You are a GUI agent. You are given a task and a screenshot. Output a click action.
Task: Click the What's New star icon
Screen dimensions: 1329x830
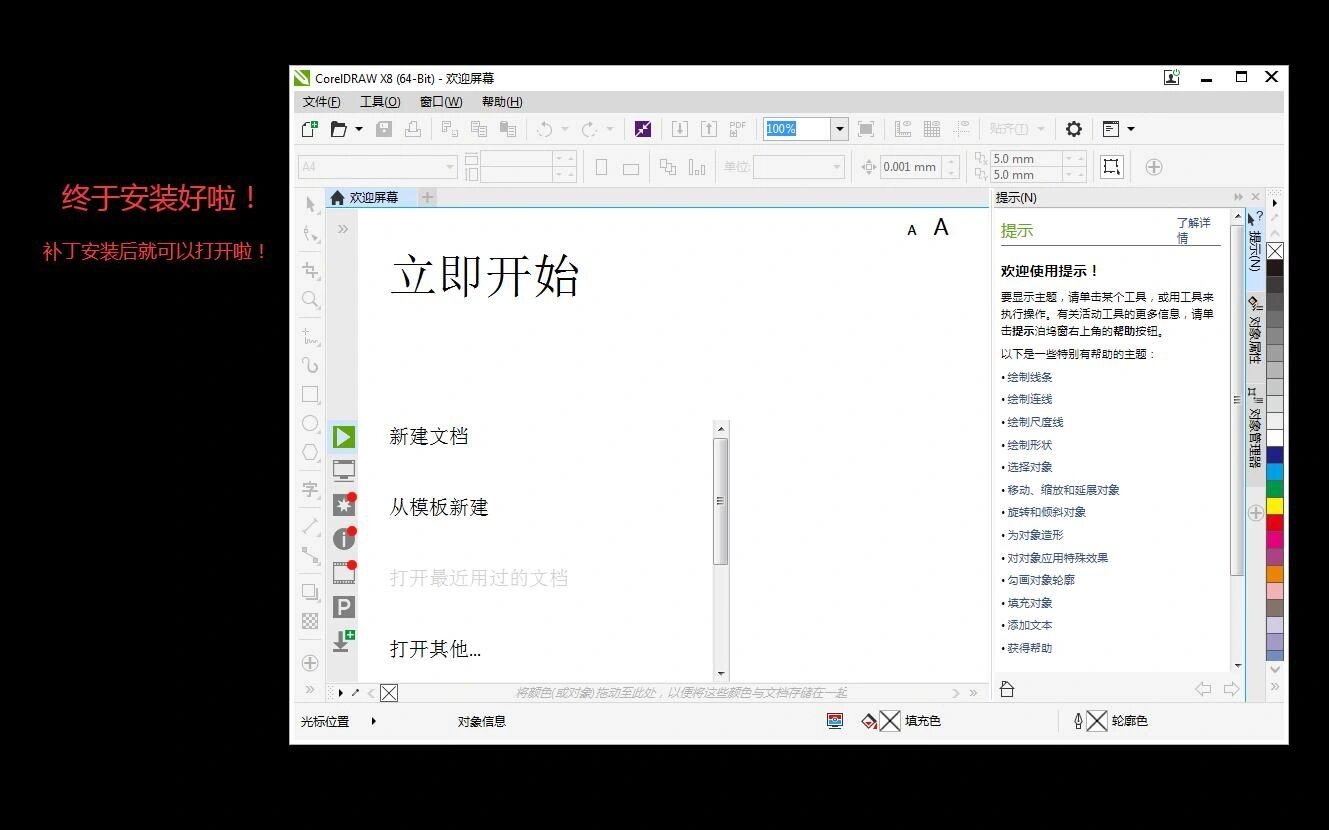tap(343, 505)
